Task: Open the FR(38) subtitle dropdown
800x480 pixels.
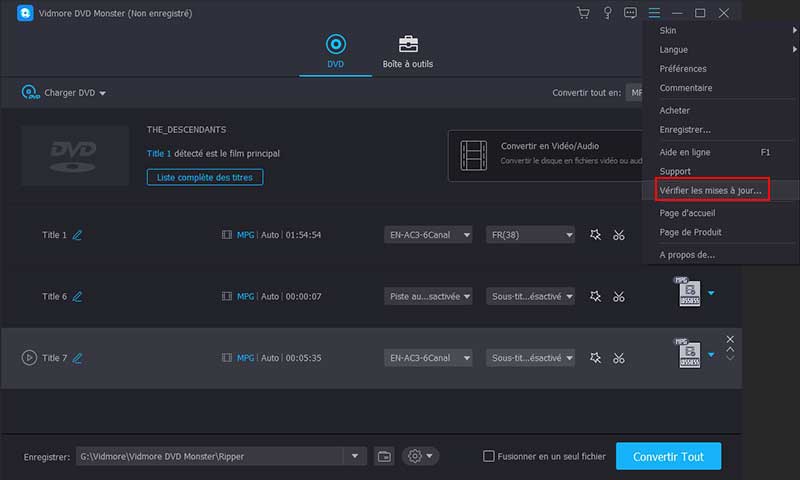Action: 530,235
